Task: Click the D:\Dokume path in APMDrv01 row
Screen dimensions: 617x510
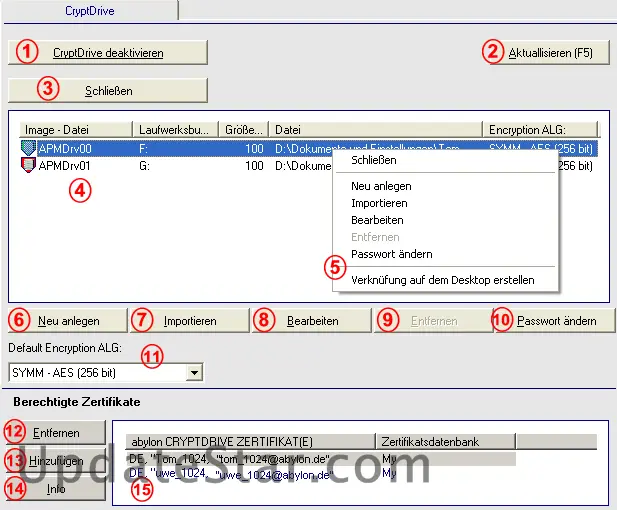Action: pos(303,166)
